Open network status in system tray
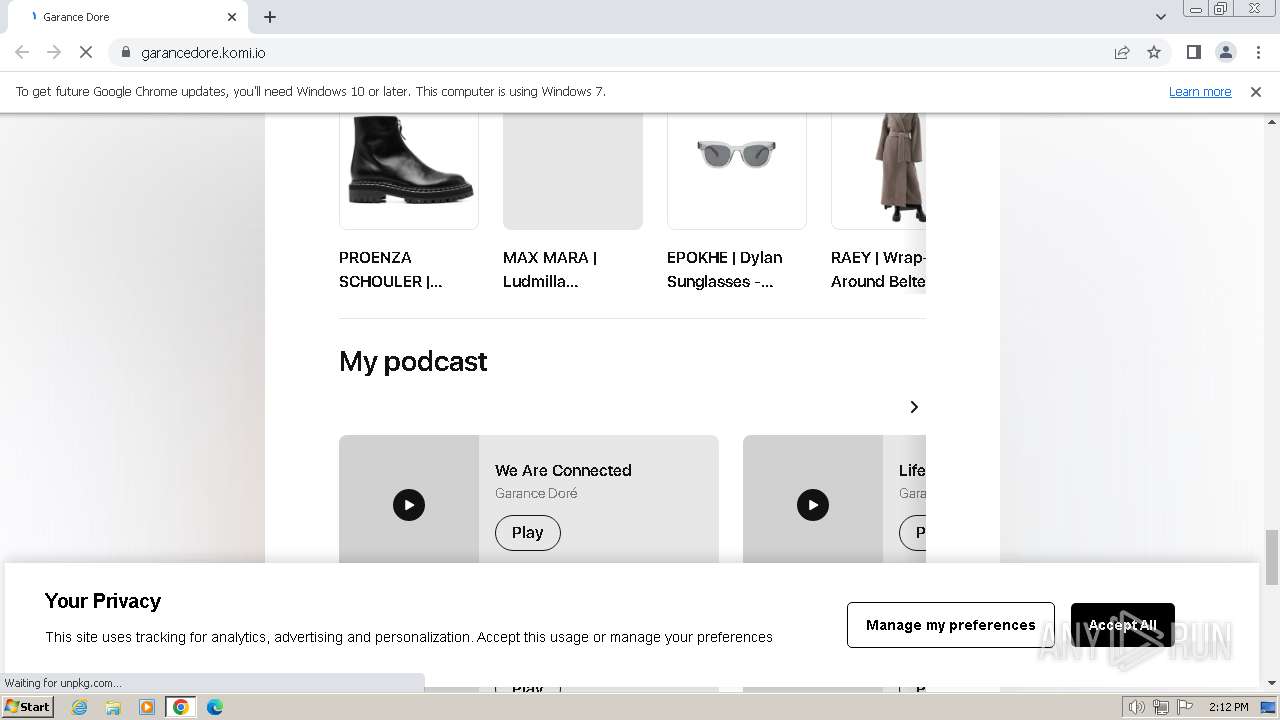This screenshot has height=720, width=1280. coord(1161,707)
